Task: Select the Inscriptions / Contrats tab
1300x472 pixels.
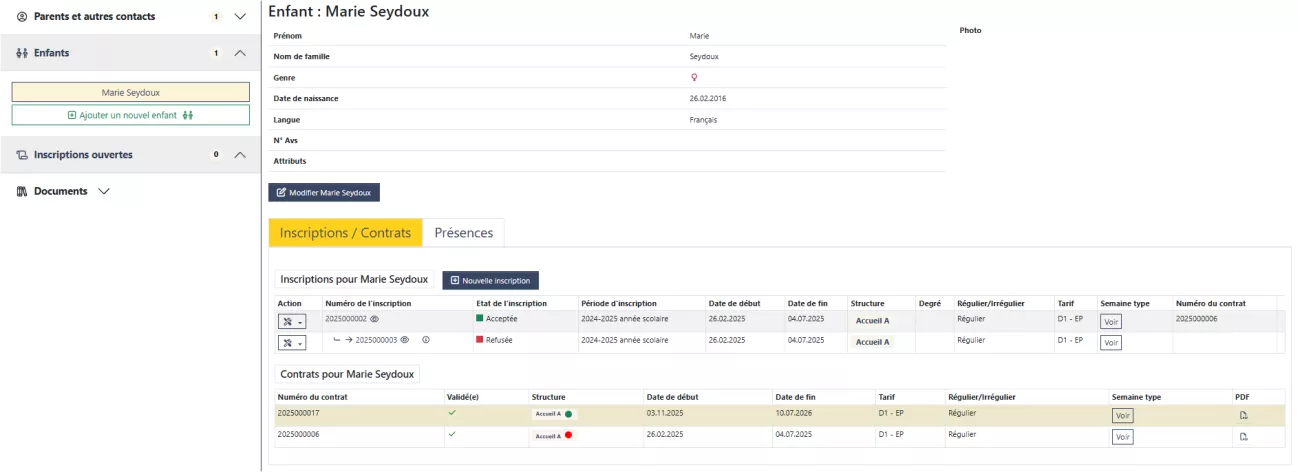Action: [x=345, y=232]
